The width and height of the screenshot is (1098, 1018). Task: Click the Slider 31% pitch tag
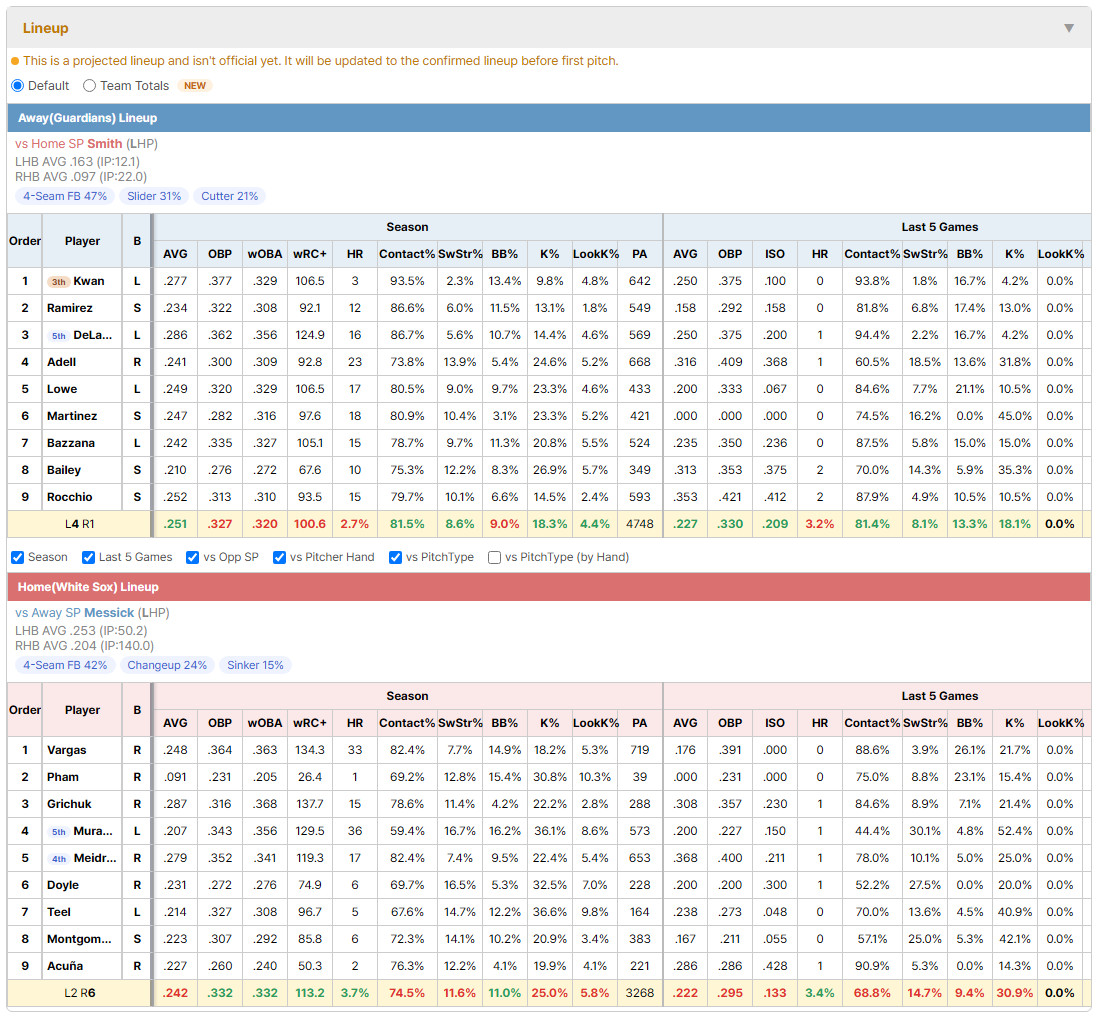154,196
